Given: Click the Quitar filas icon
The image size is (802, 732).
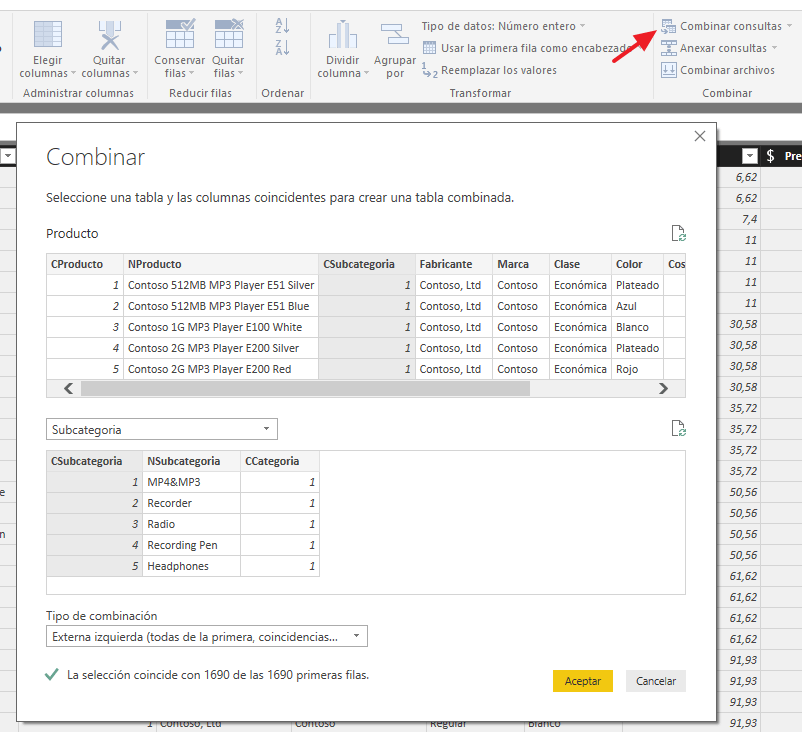Looking at the screenshot, I should pos(229,34).
